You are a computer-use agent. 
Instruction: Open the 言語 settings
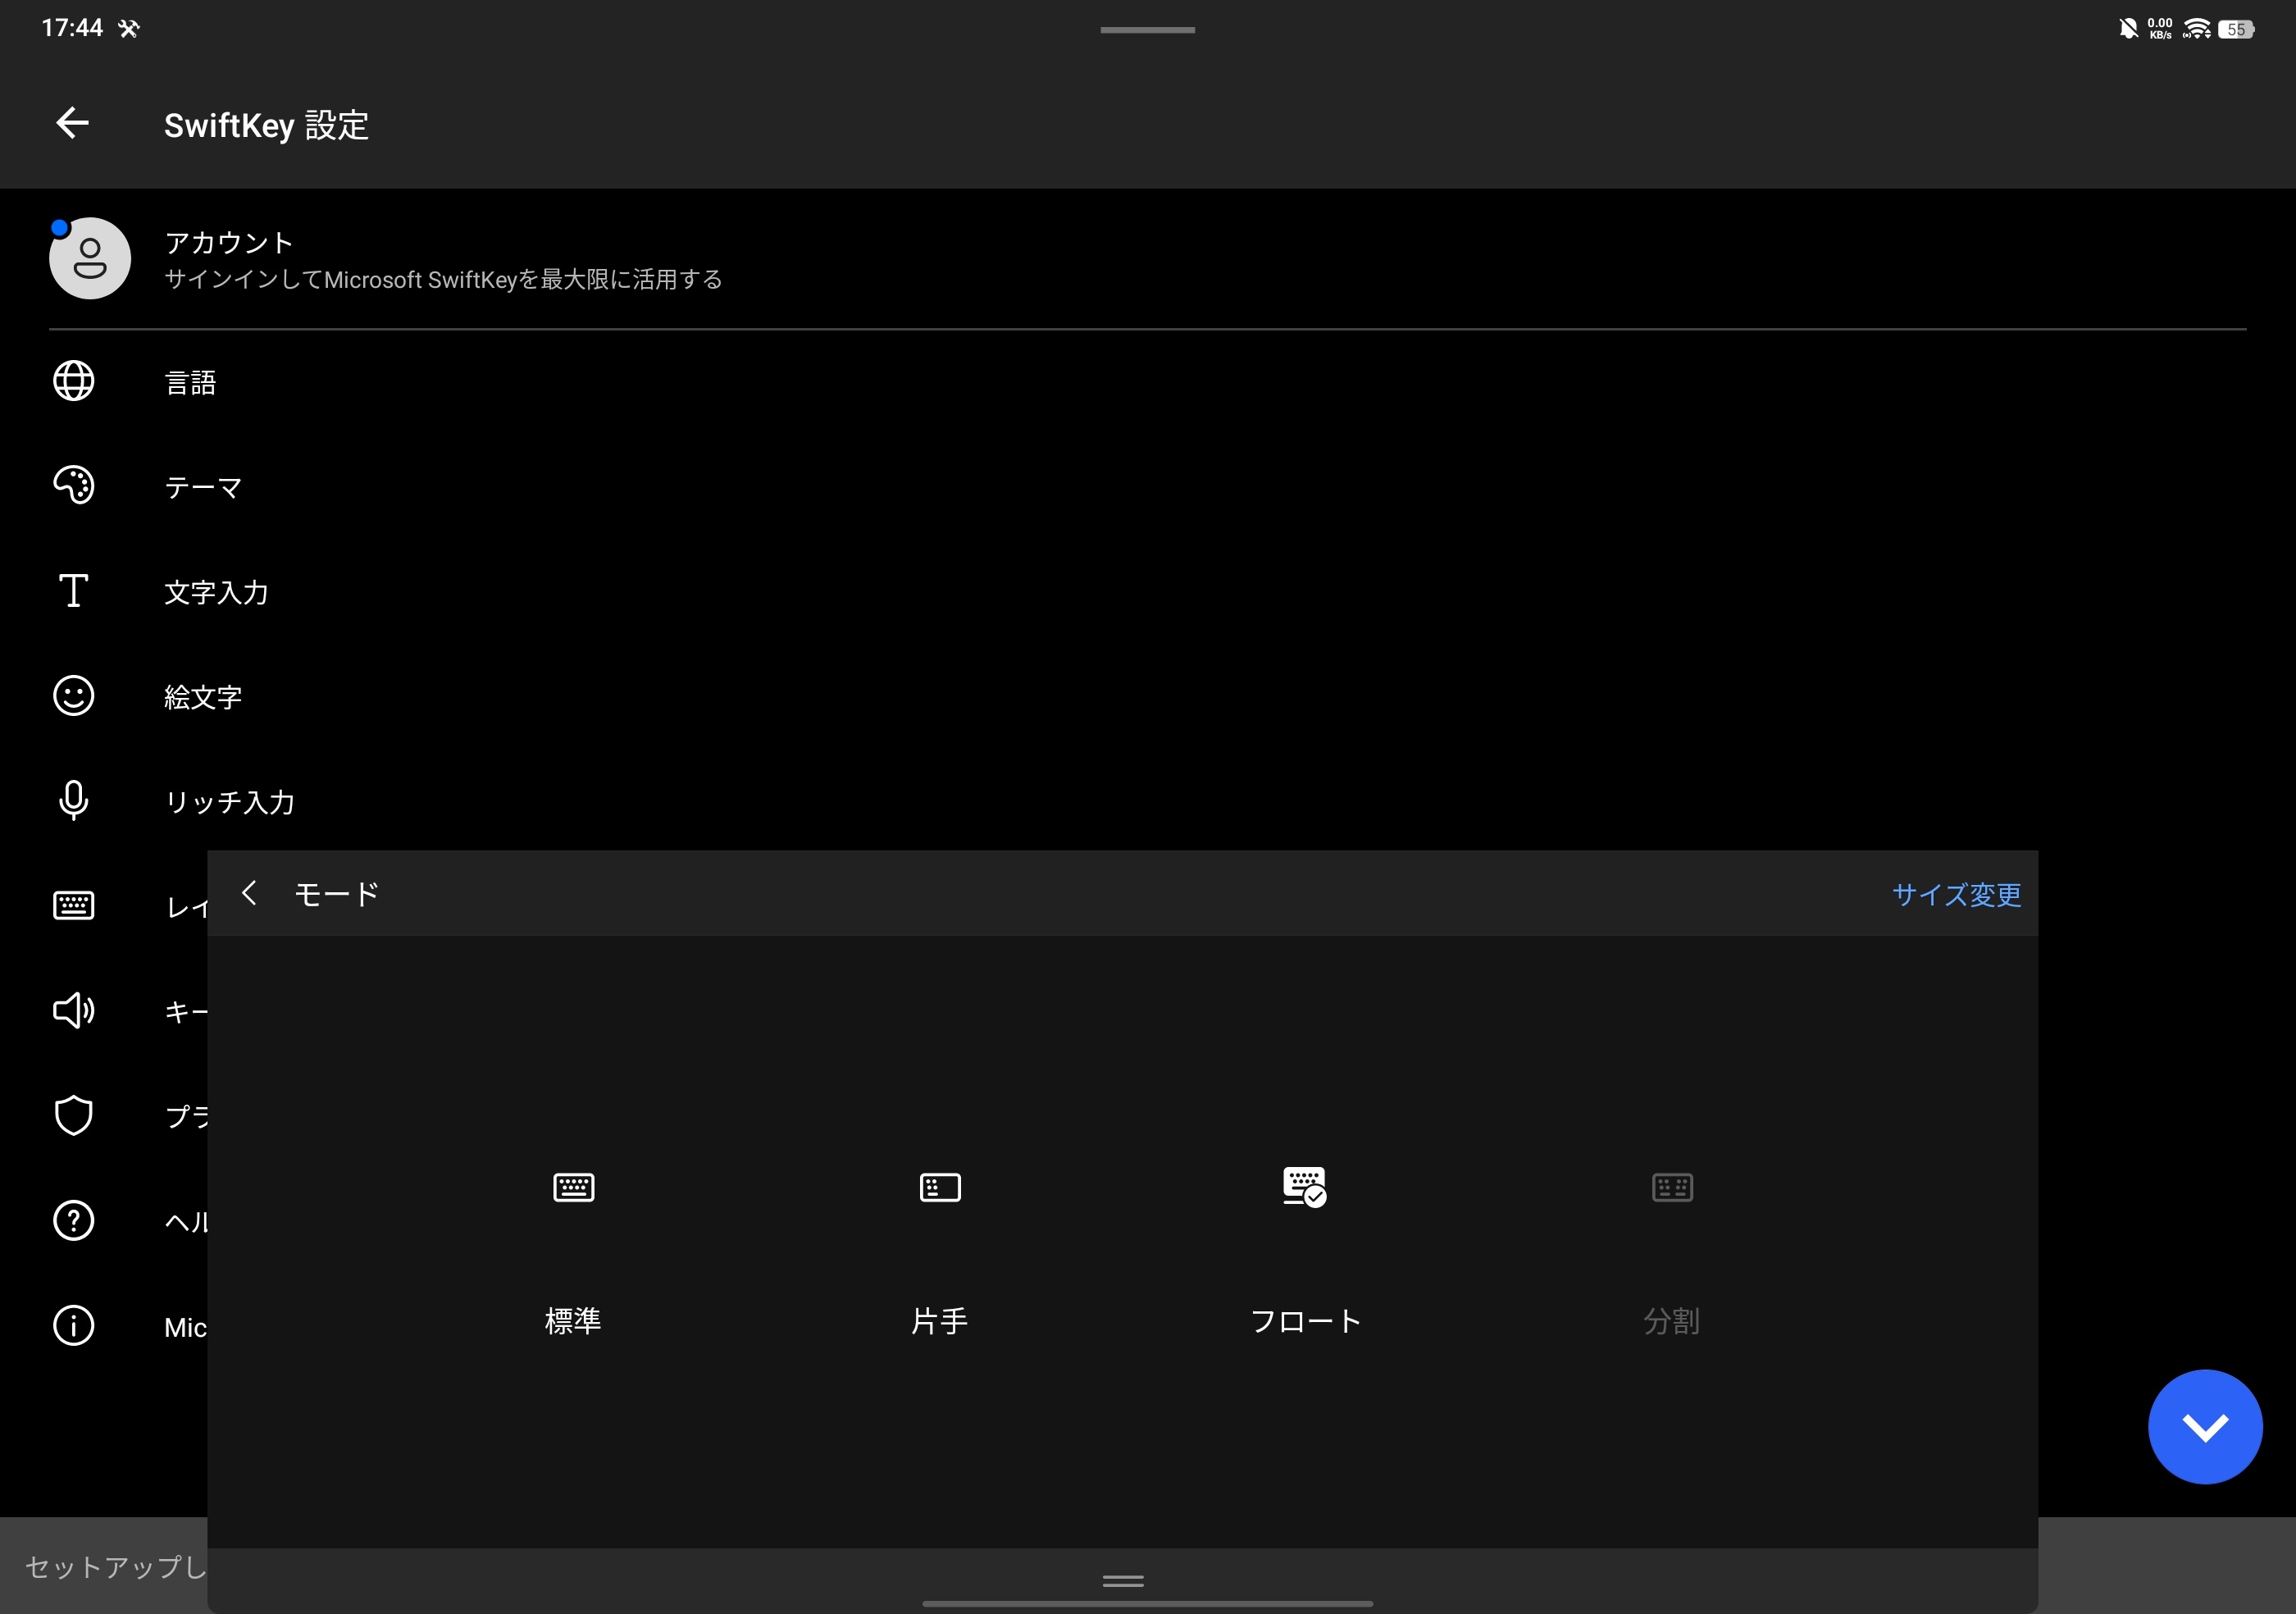(1148, 382)
